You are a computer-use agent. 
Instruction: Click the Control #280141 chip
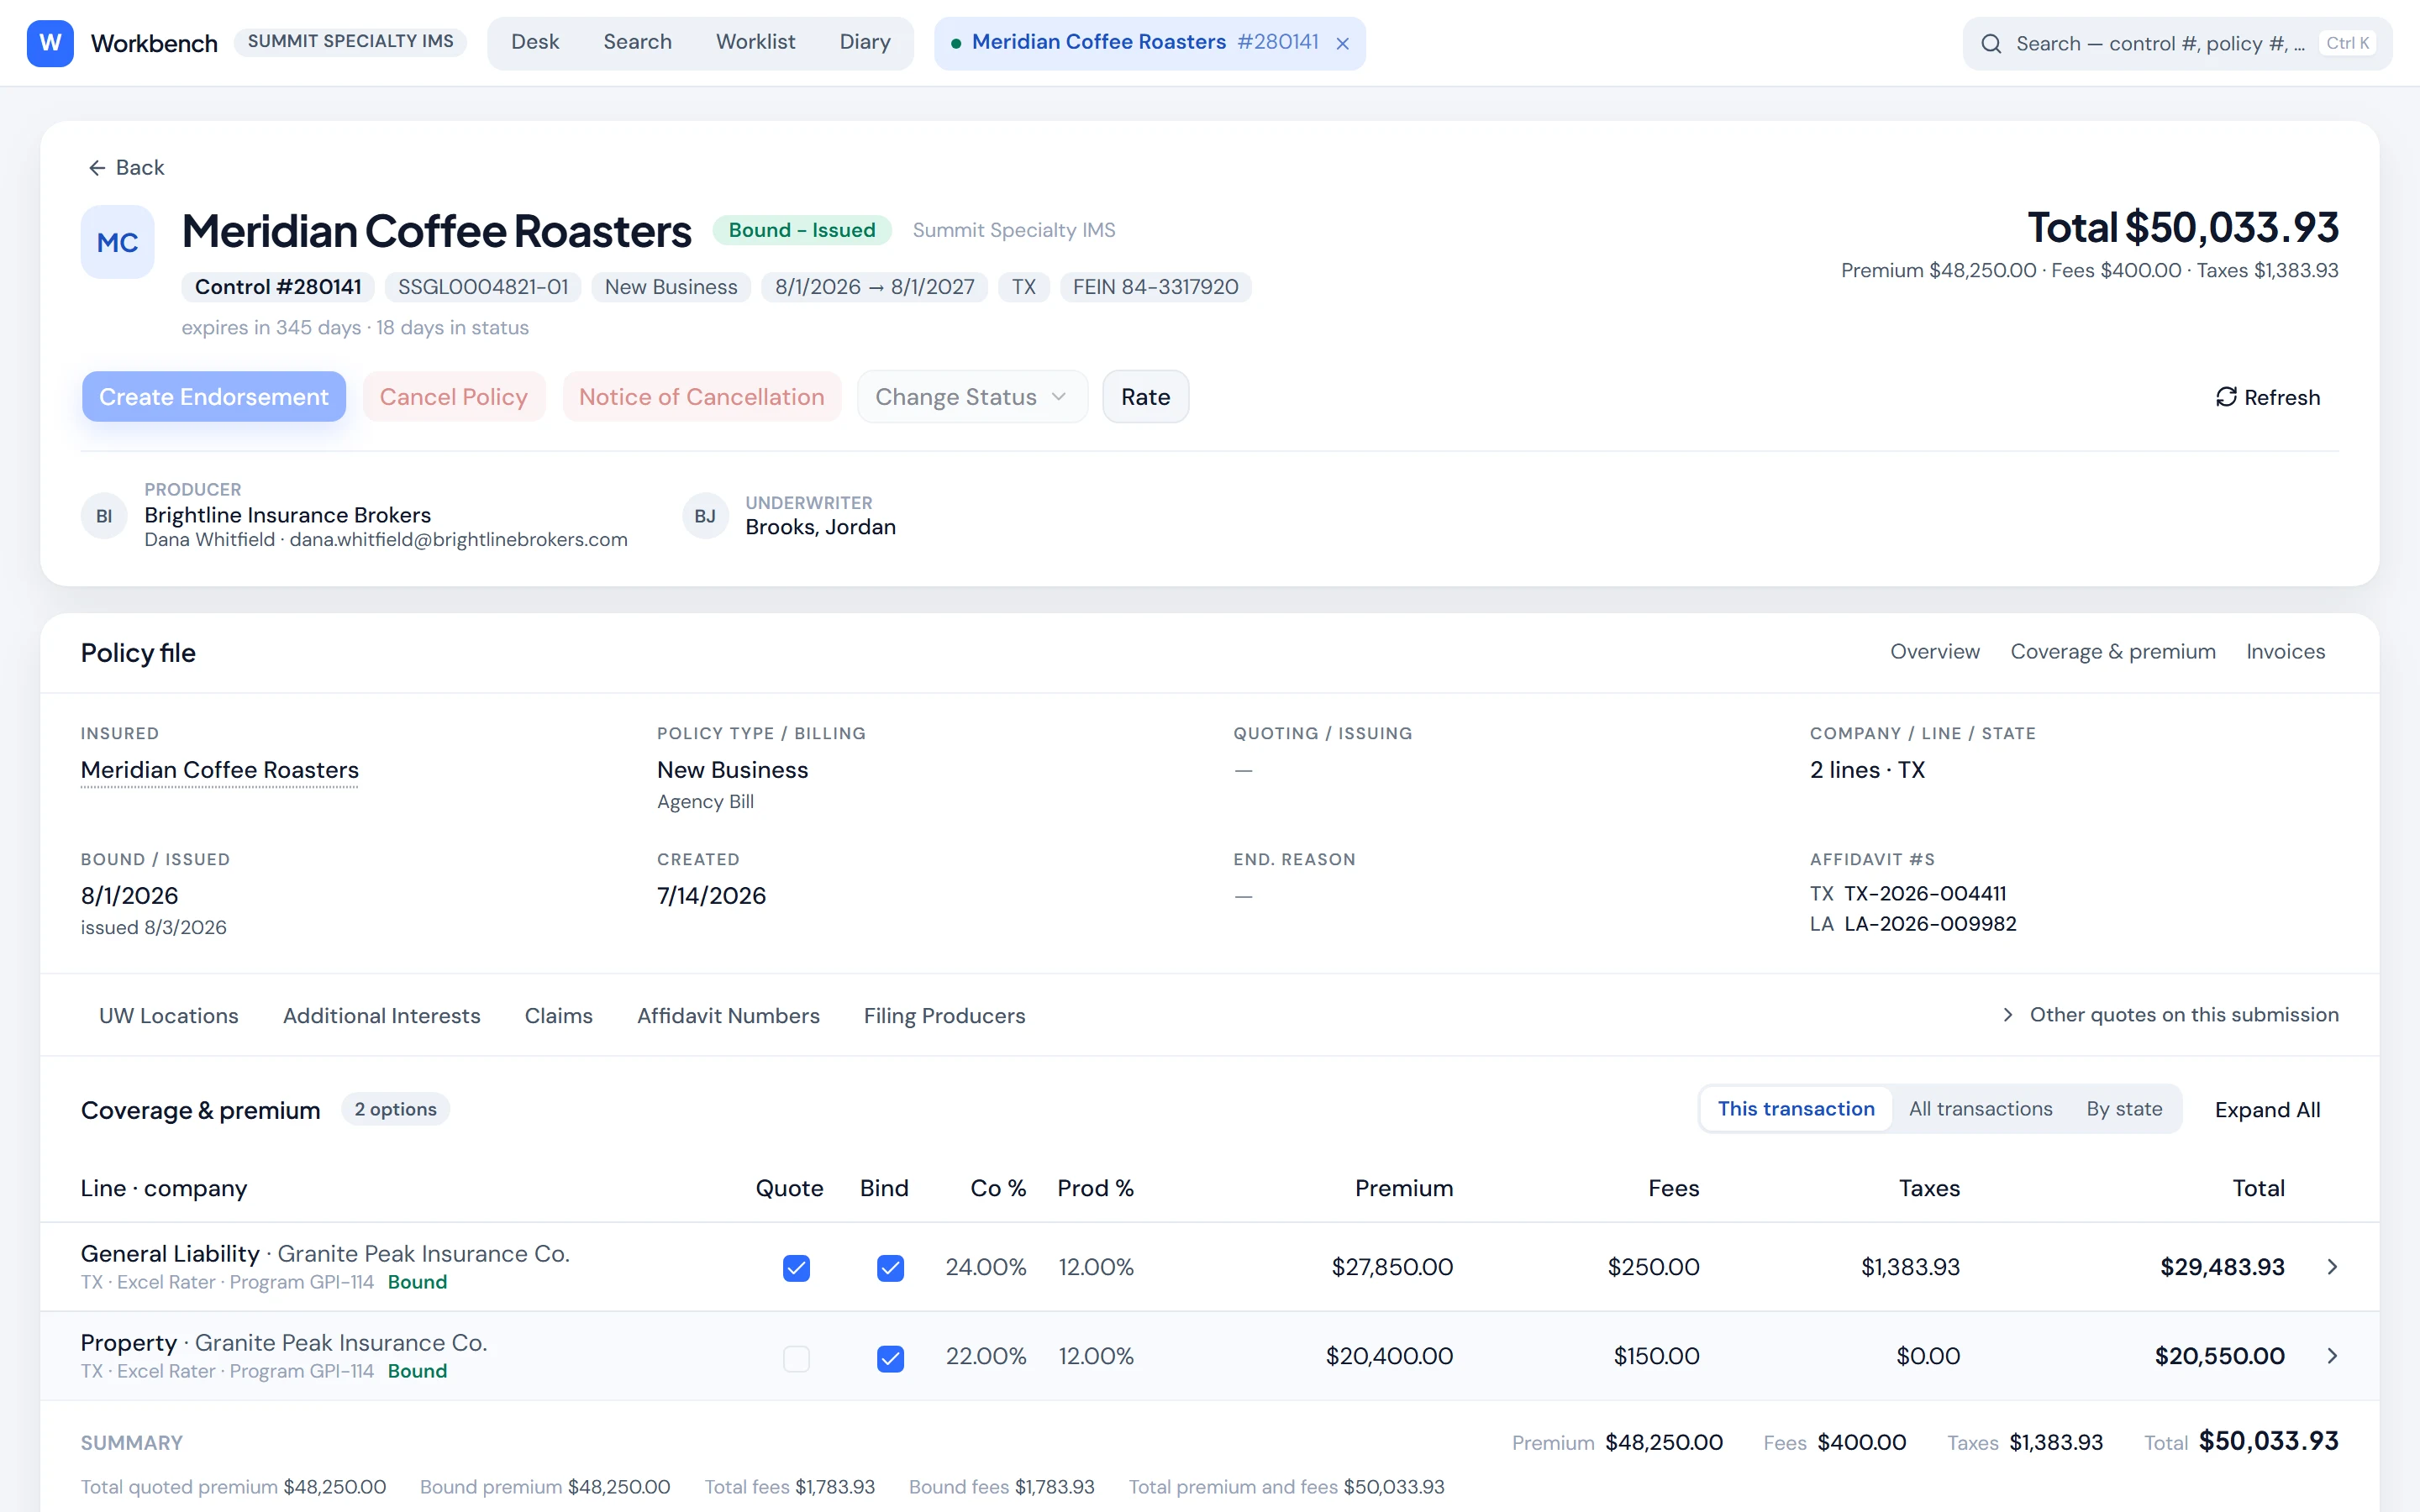tap(278, 287)
